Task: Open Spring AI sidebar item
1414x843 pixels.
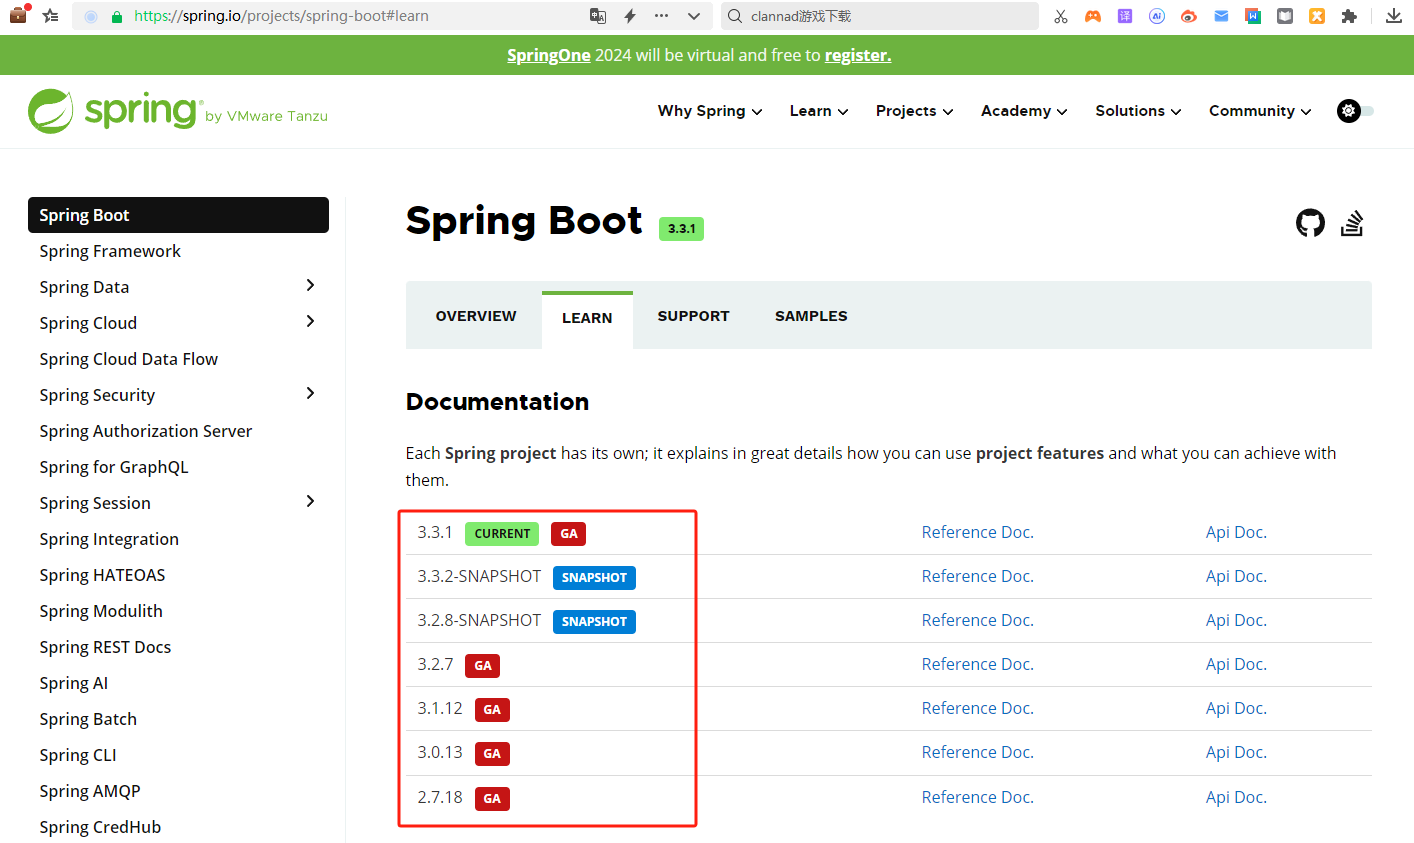Action: 73,683
